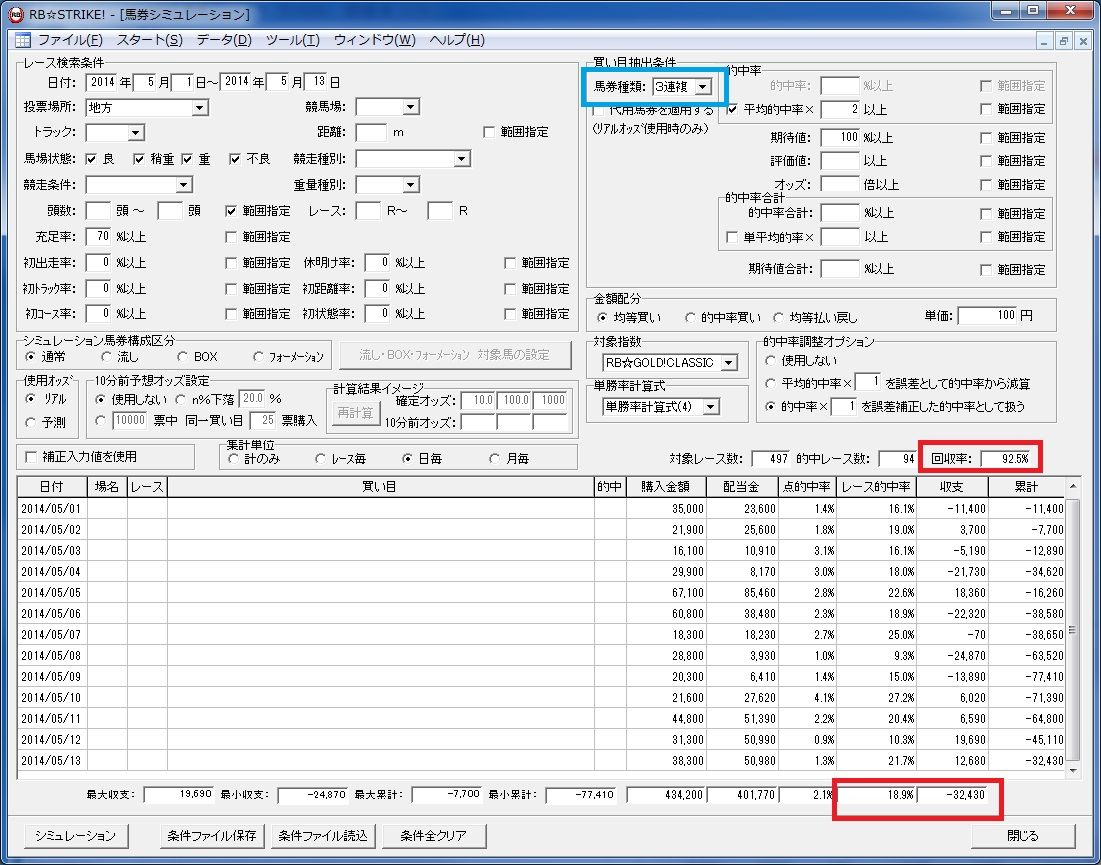
Task: Select the フォーメーション radio button
Action: tap(258, 357)
